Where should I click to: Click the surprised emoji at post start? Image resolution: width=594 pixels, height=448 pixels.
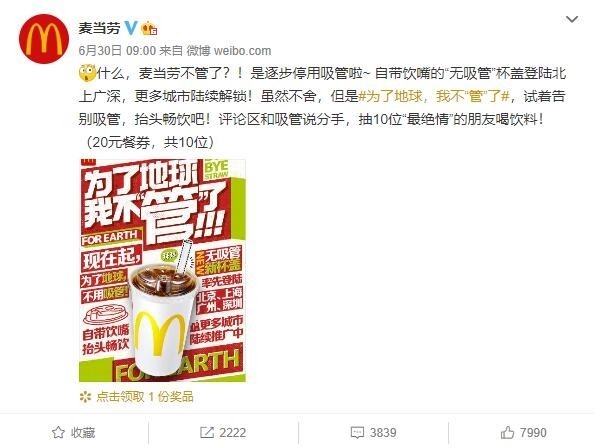point(87,73)
